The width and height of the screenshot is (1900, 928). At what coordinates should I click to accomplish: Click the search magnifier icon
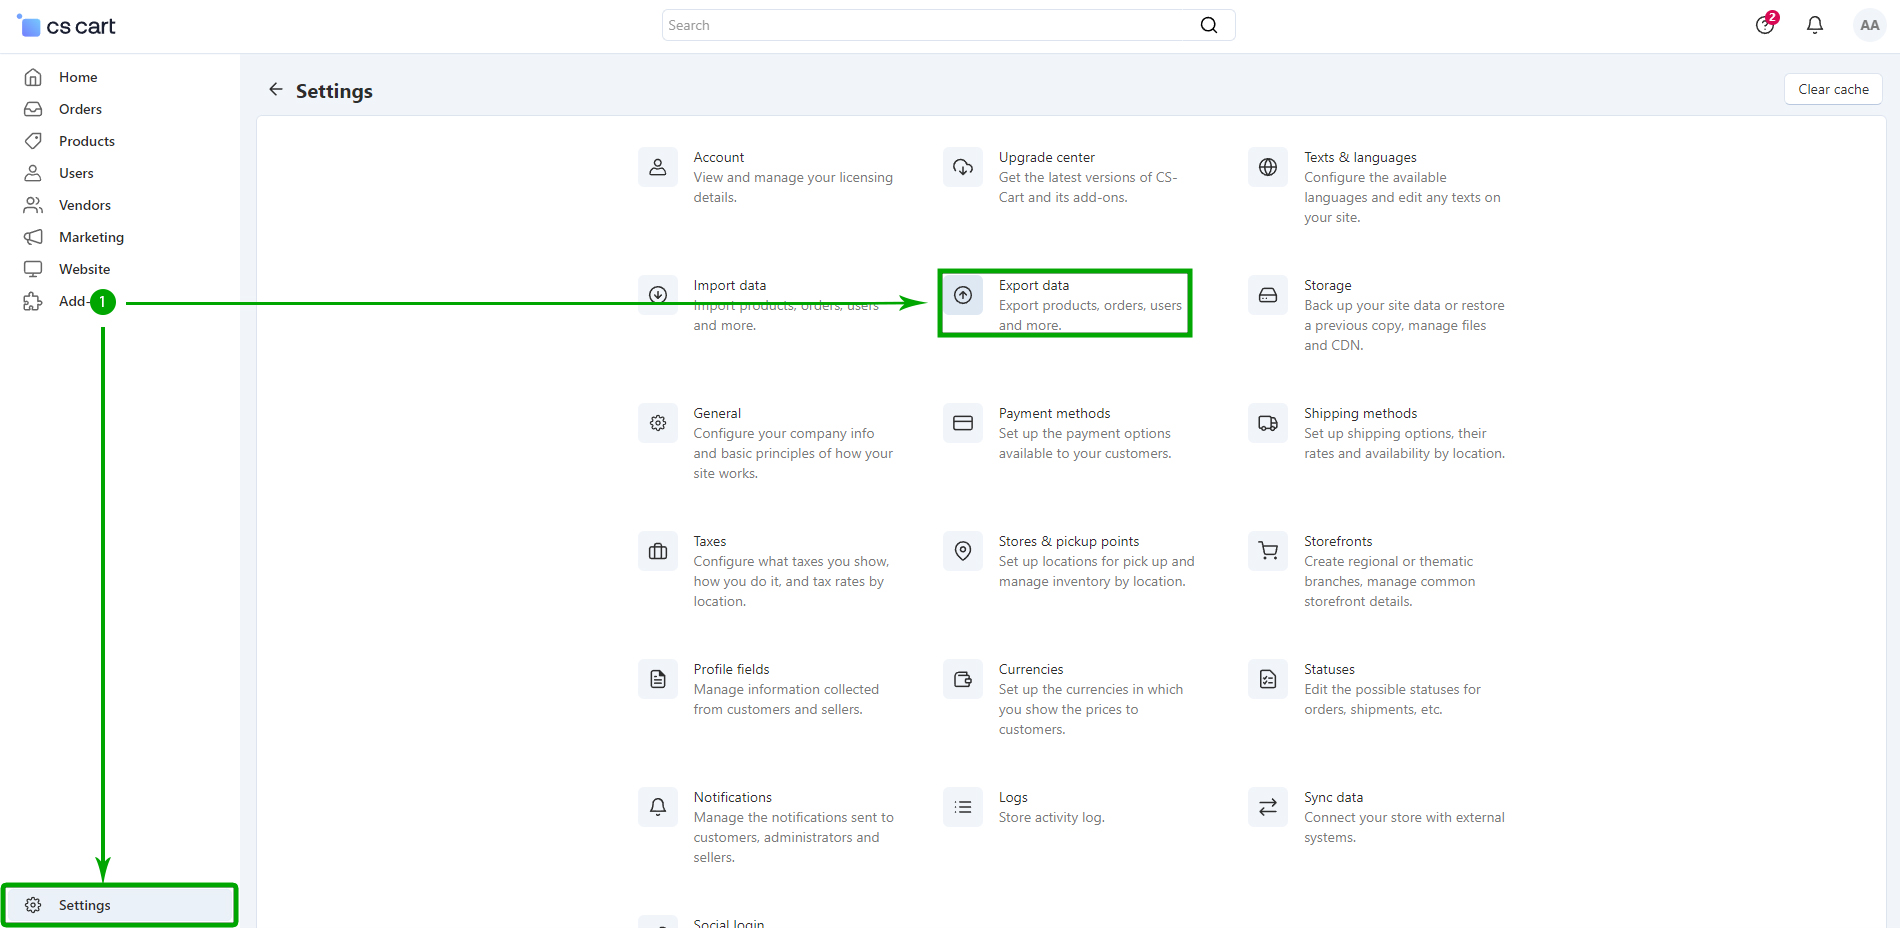pos(1209,25)
